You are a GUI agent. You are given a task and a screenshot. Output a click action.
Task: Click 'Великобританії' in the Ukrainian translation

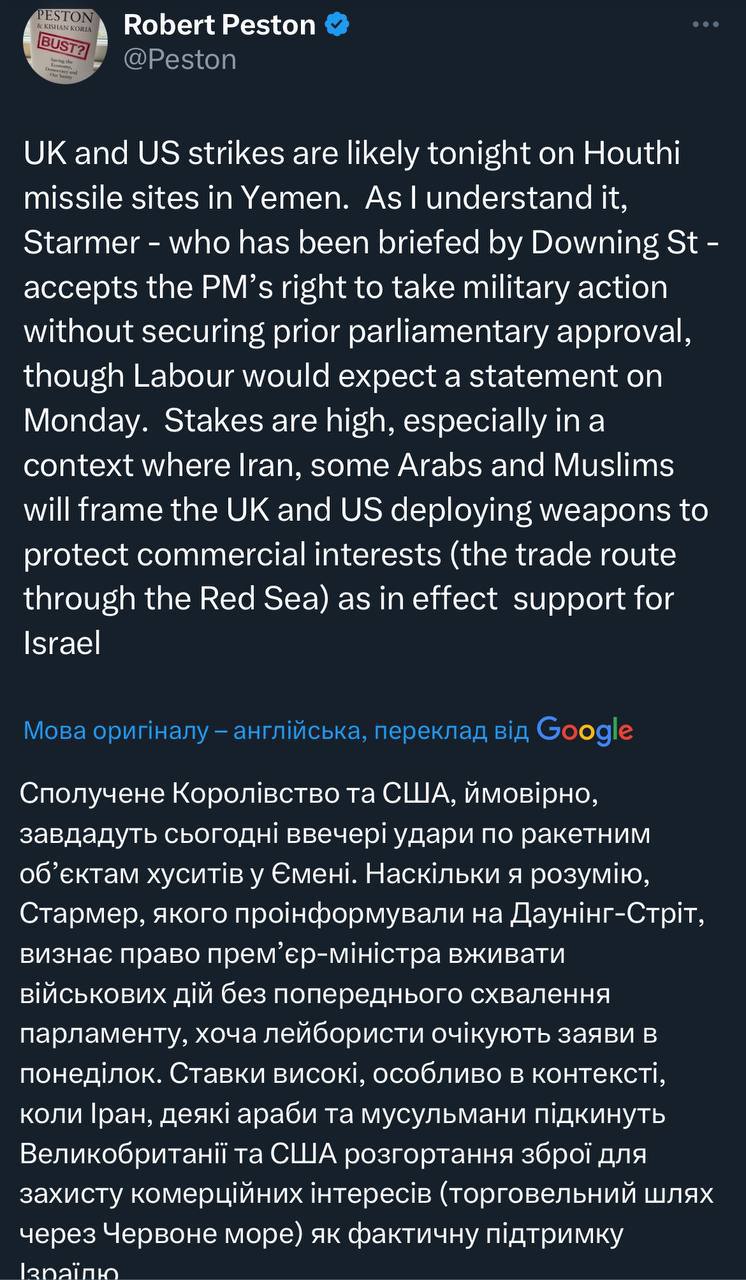tap(133, 1153)
